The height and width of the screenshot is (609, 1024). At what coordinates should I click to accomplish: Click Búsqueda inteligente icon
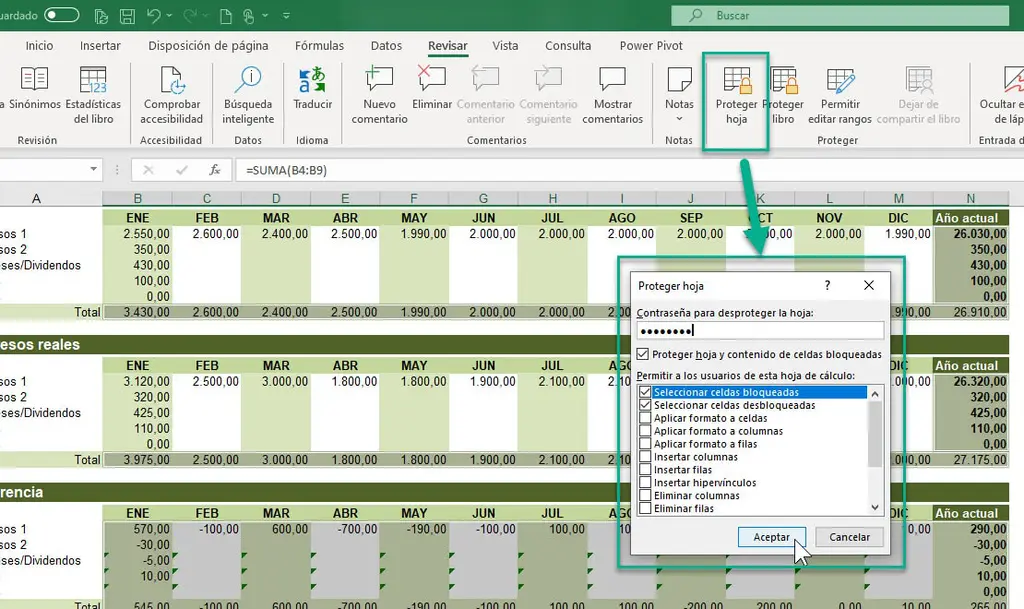[x=248, y=96]
